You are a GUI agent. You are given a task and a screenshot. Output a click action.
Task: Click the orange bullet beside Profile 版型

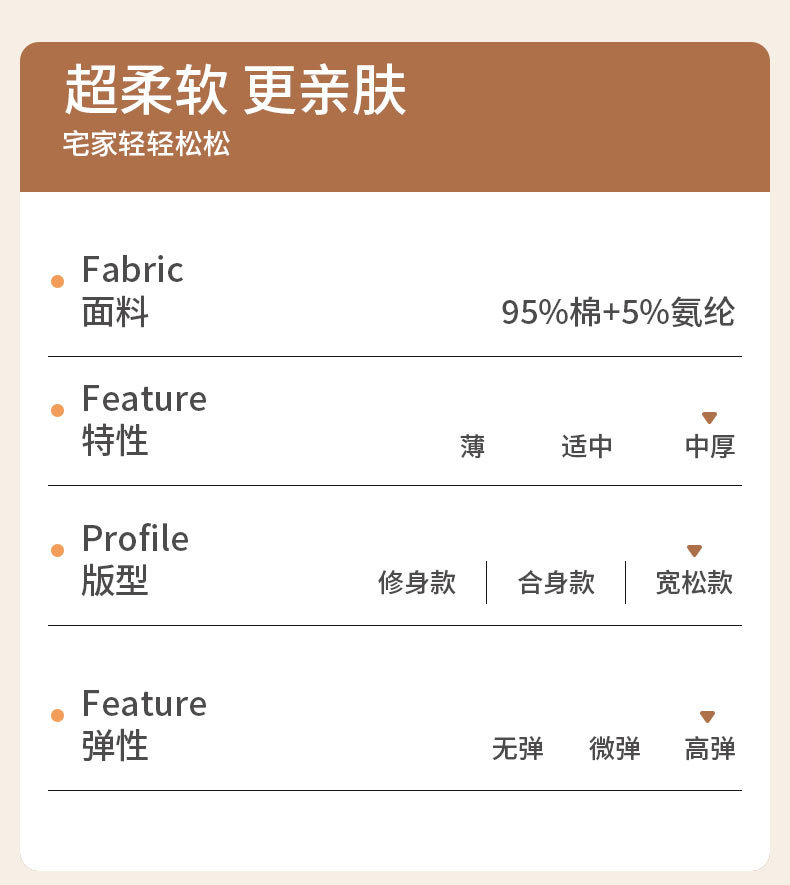[57, 550]
